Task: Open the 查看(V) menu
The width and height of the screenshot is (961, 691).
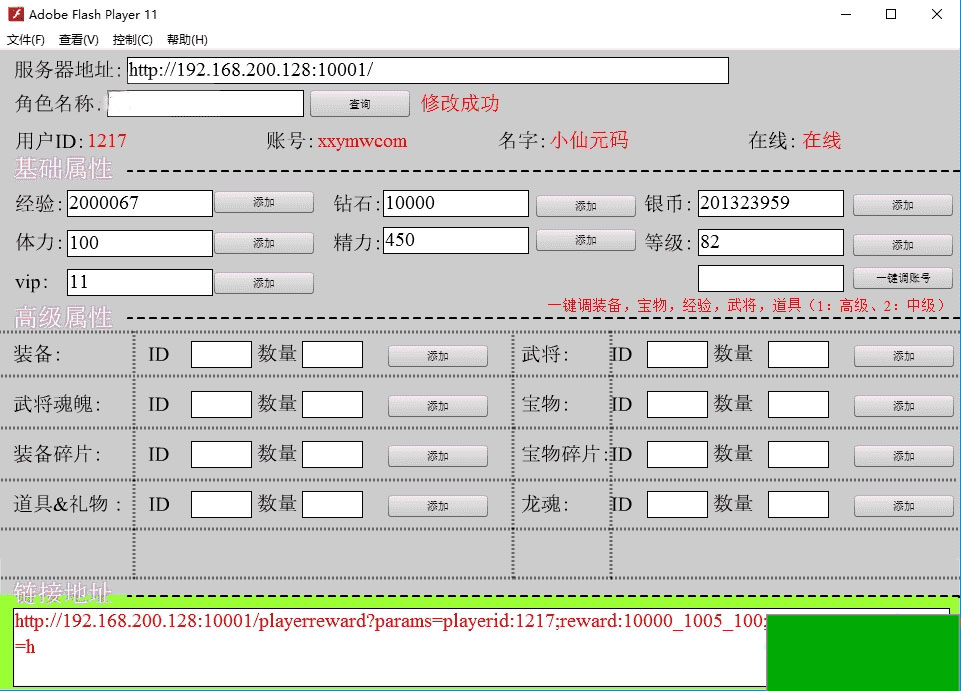Action: (79, 40)
